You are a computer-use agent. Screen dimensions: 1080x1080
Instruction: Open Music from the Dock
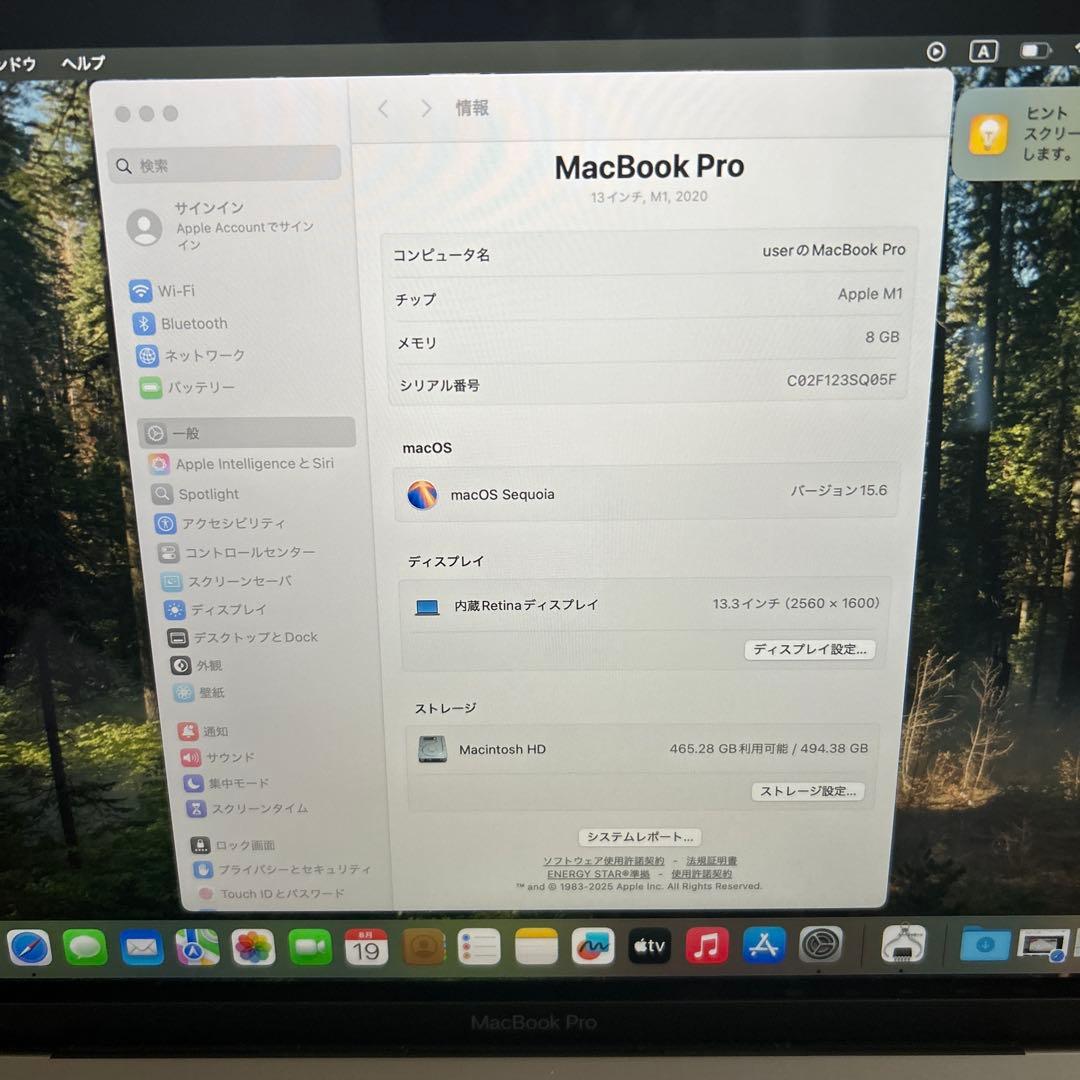point(707,946)
